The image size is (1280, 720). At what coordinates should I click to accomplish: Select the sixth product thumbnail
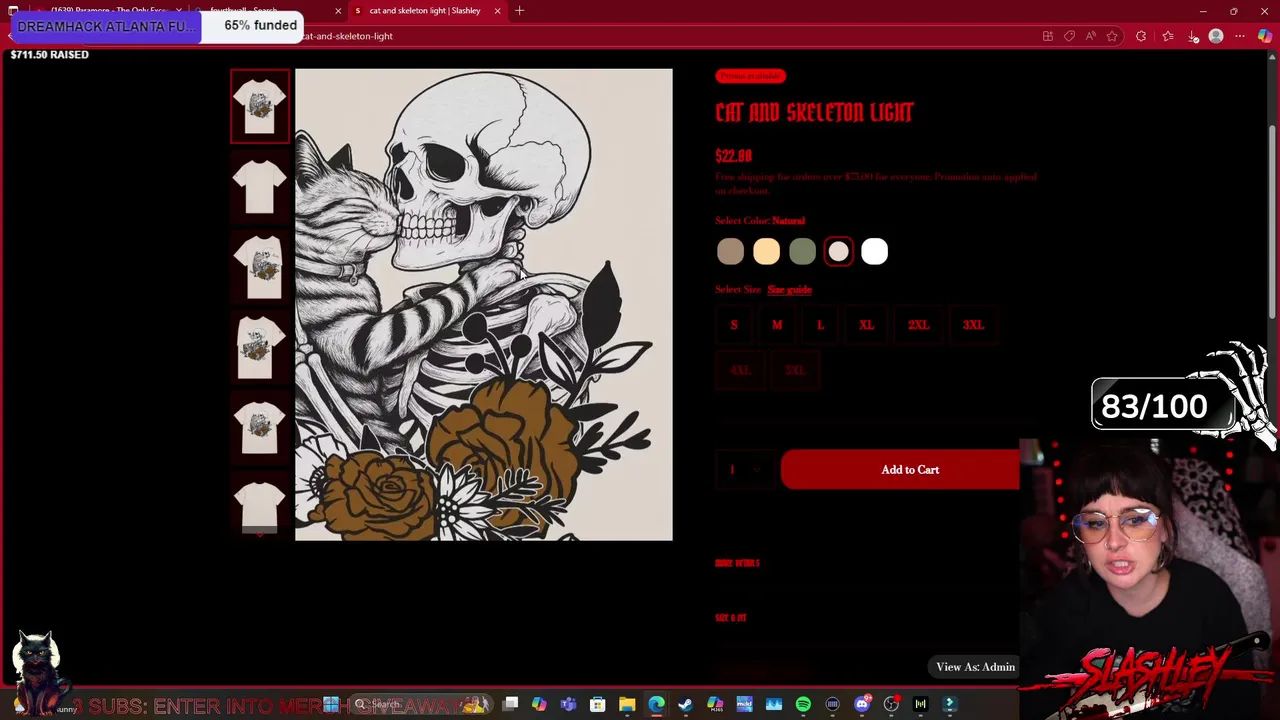pos(260,505)
